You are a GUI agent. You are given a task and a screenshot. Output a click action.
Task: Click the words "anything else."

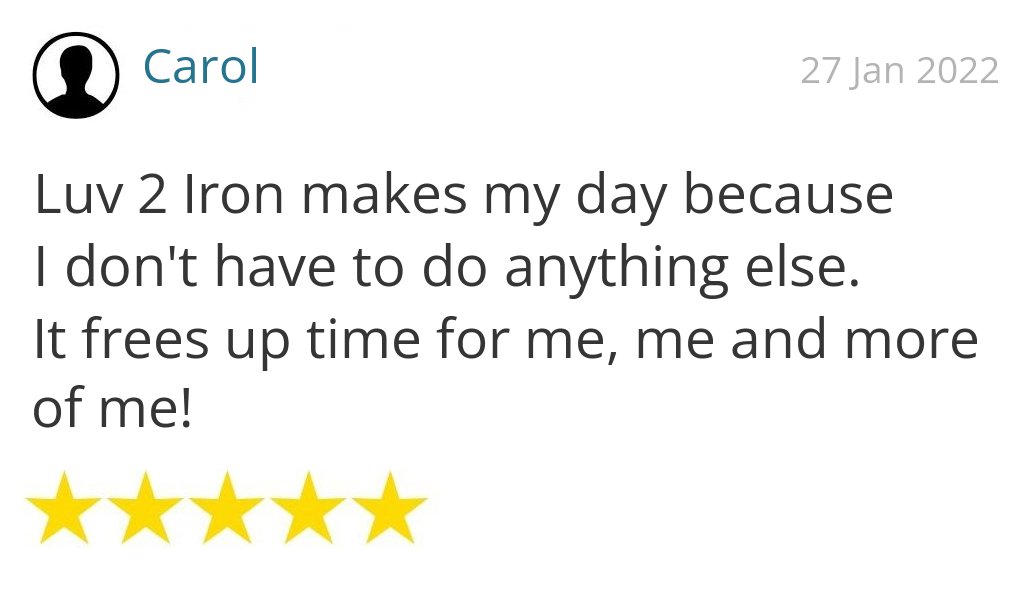click(x=683, y=270)
